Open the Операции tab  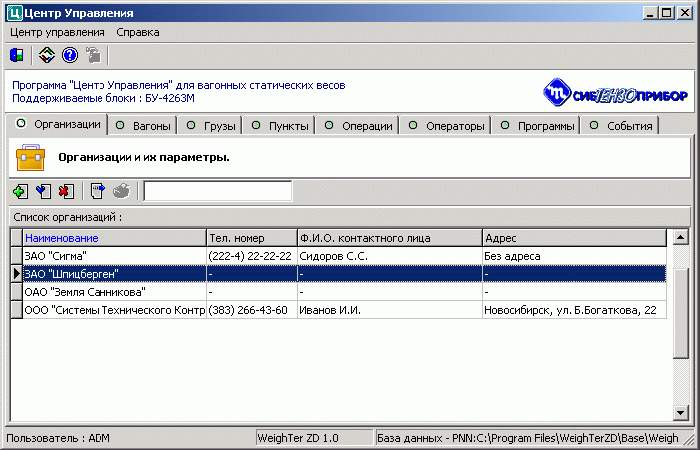point(358,126)
